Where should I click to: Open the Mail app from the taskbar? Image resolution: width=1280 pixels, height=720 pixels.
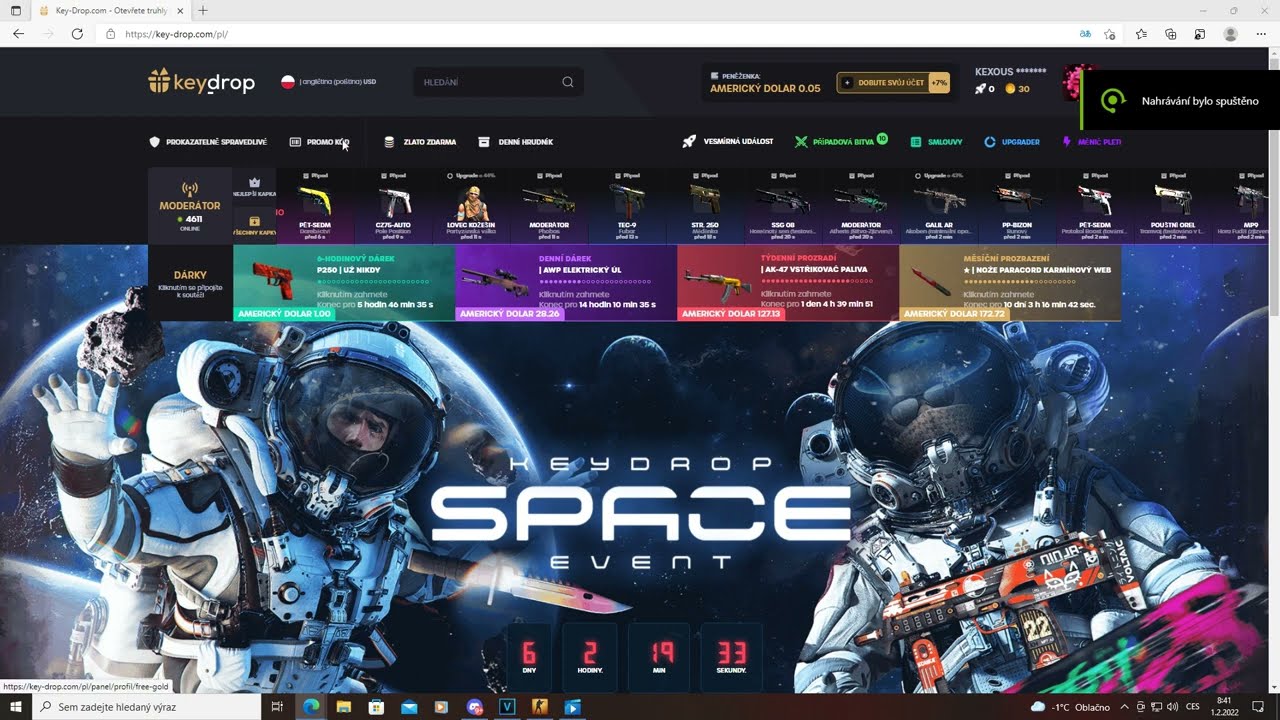click(x=409, y=707)
